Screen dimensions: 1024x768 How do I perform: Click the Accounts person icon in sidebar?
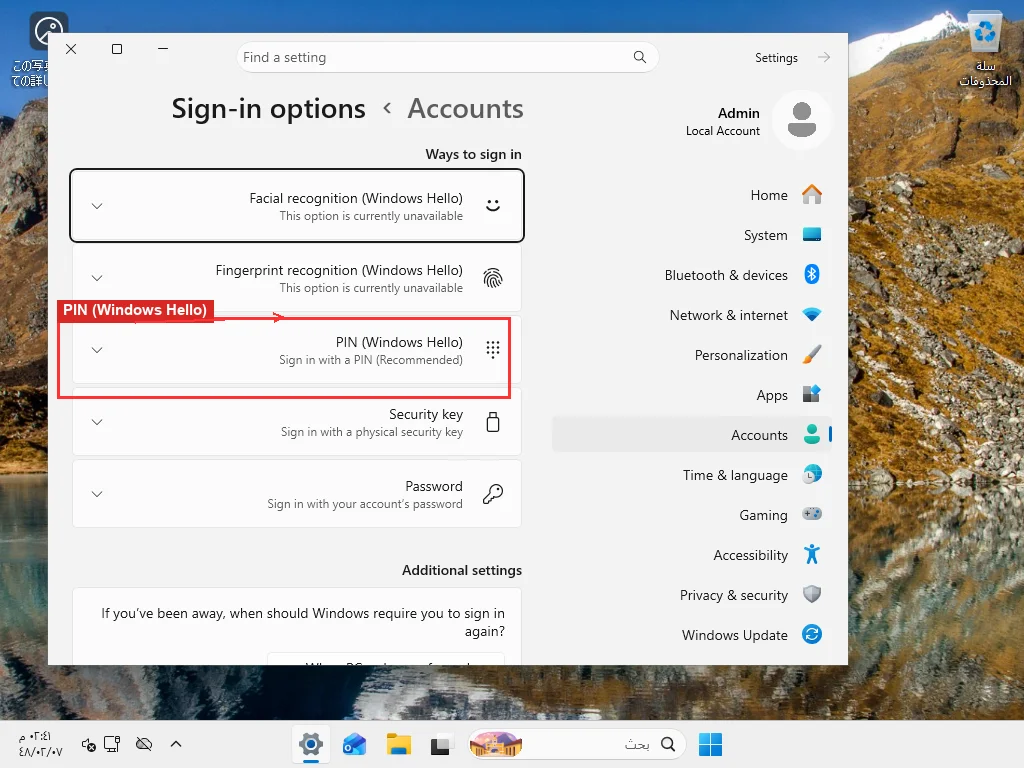click(812, 434)
